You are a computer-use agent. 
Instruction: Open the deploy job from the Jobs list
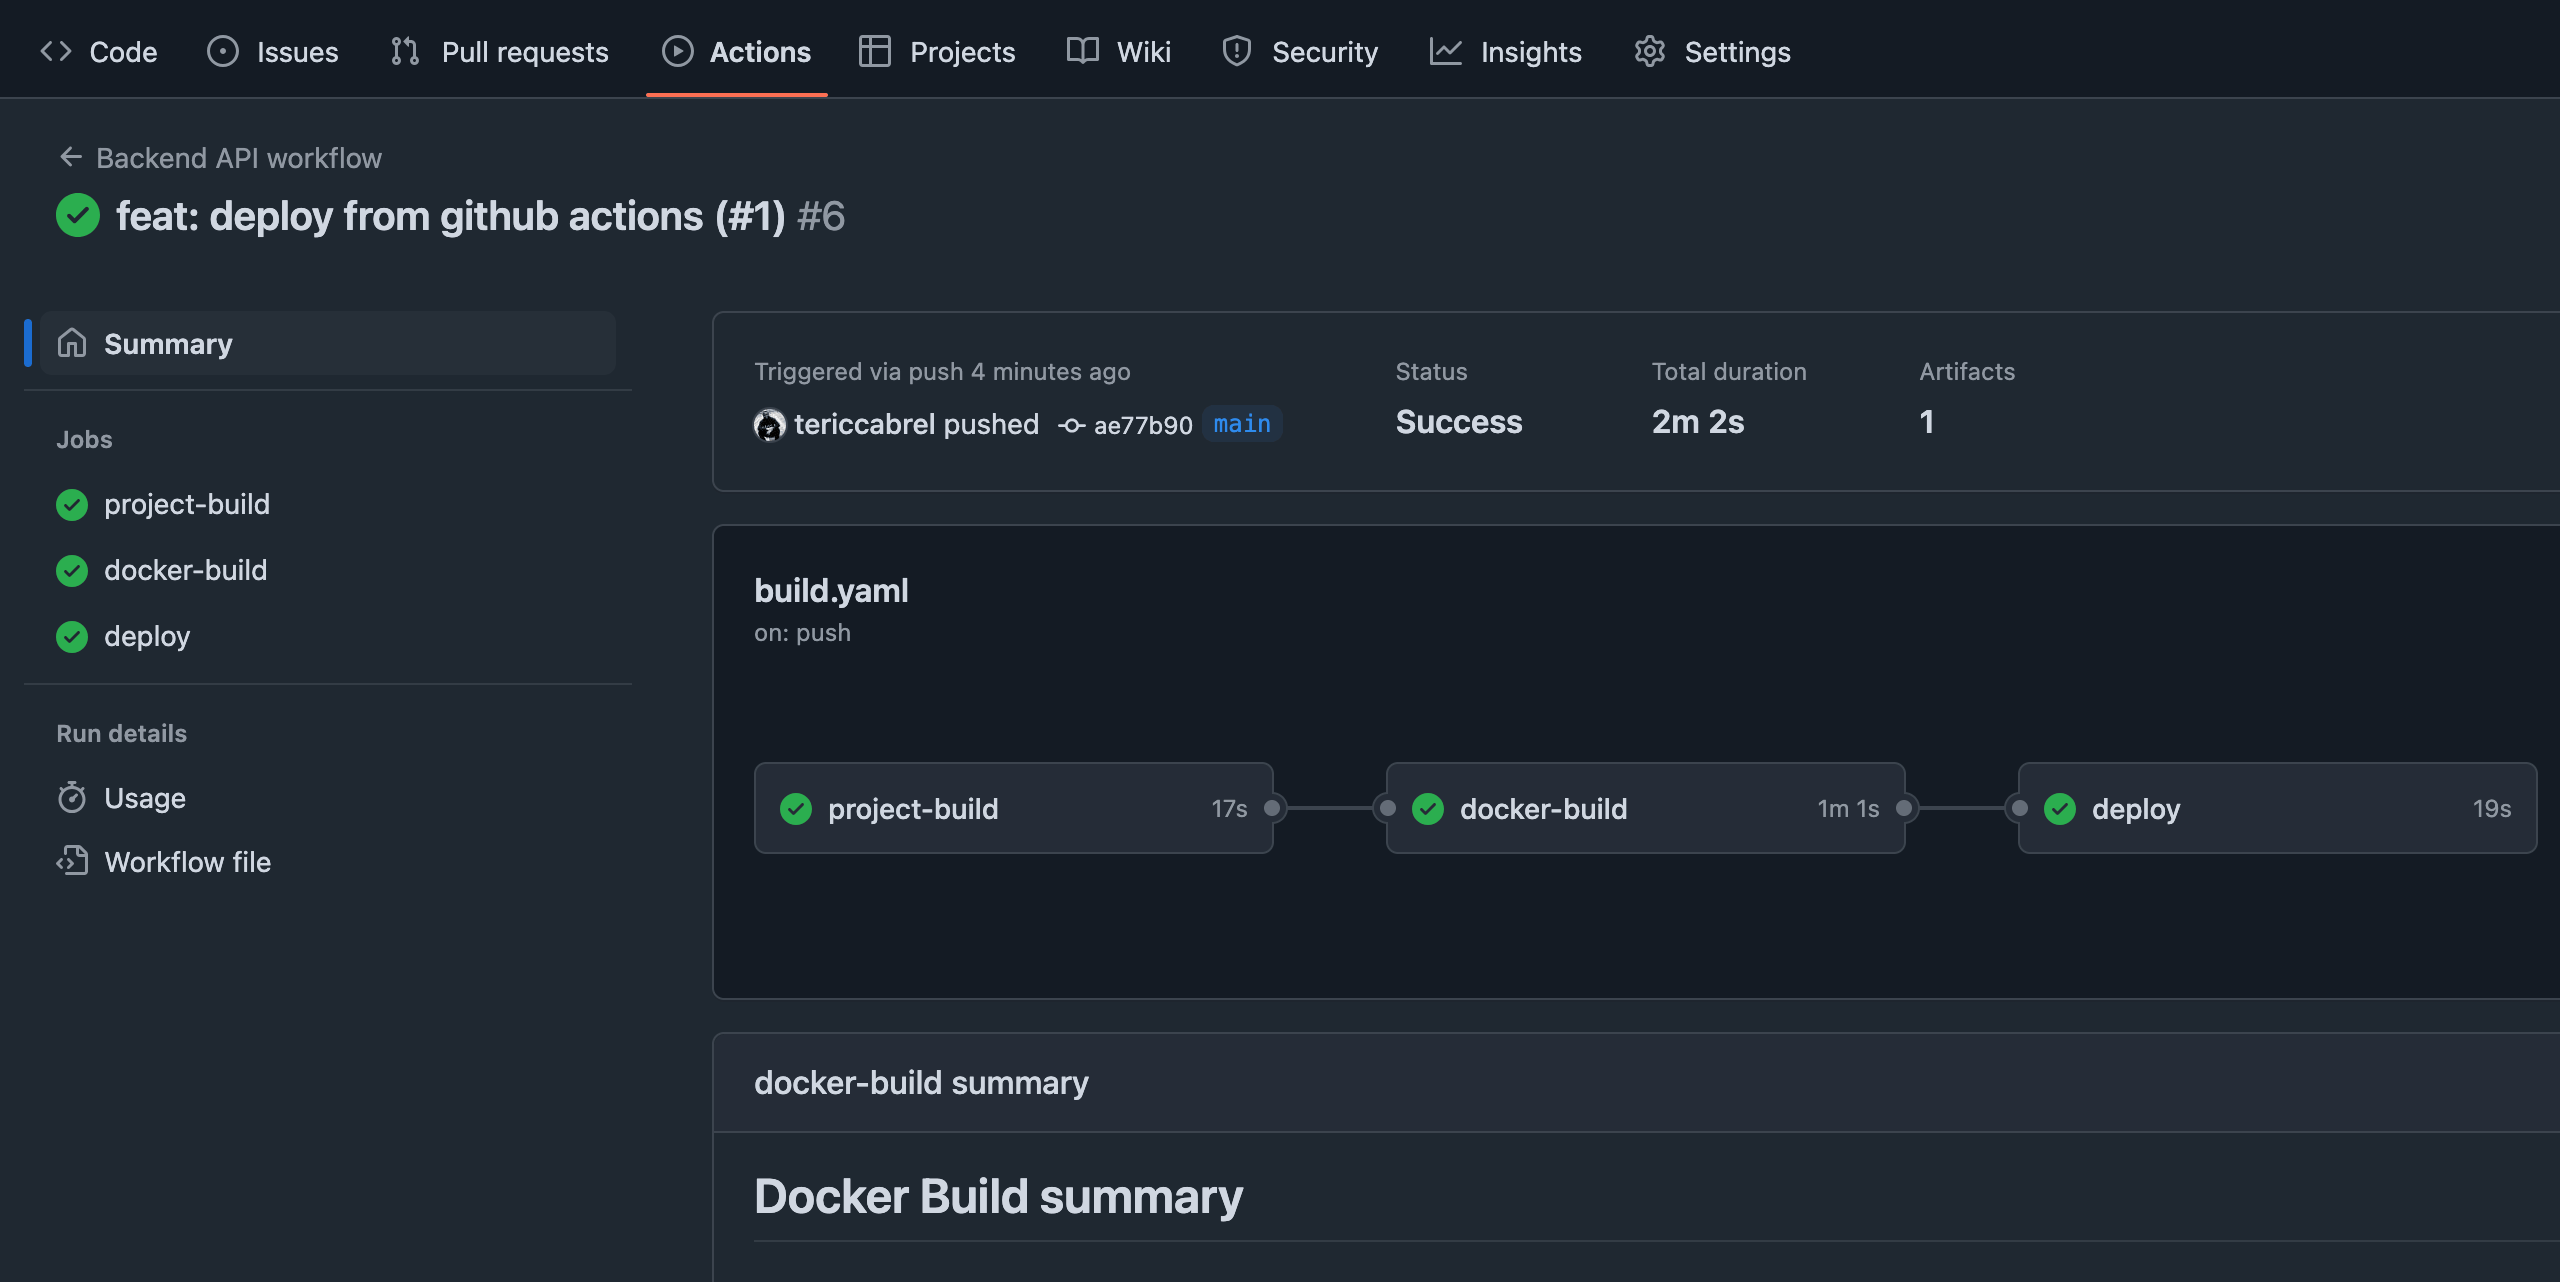tap(147, 636)
